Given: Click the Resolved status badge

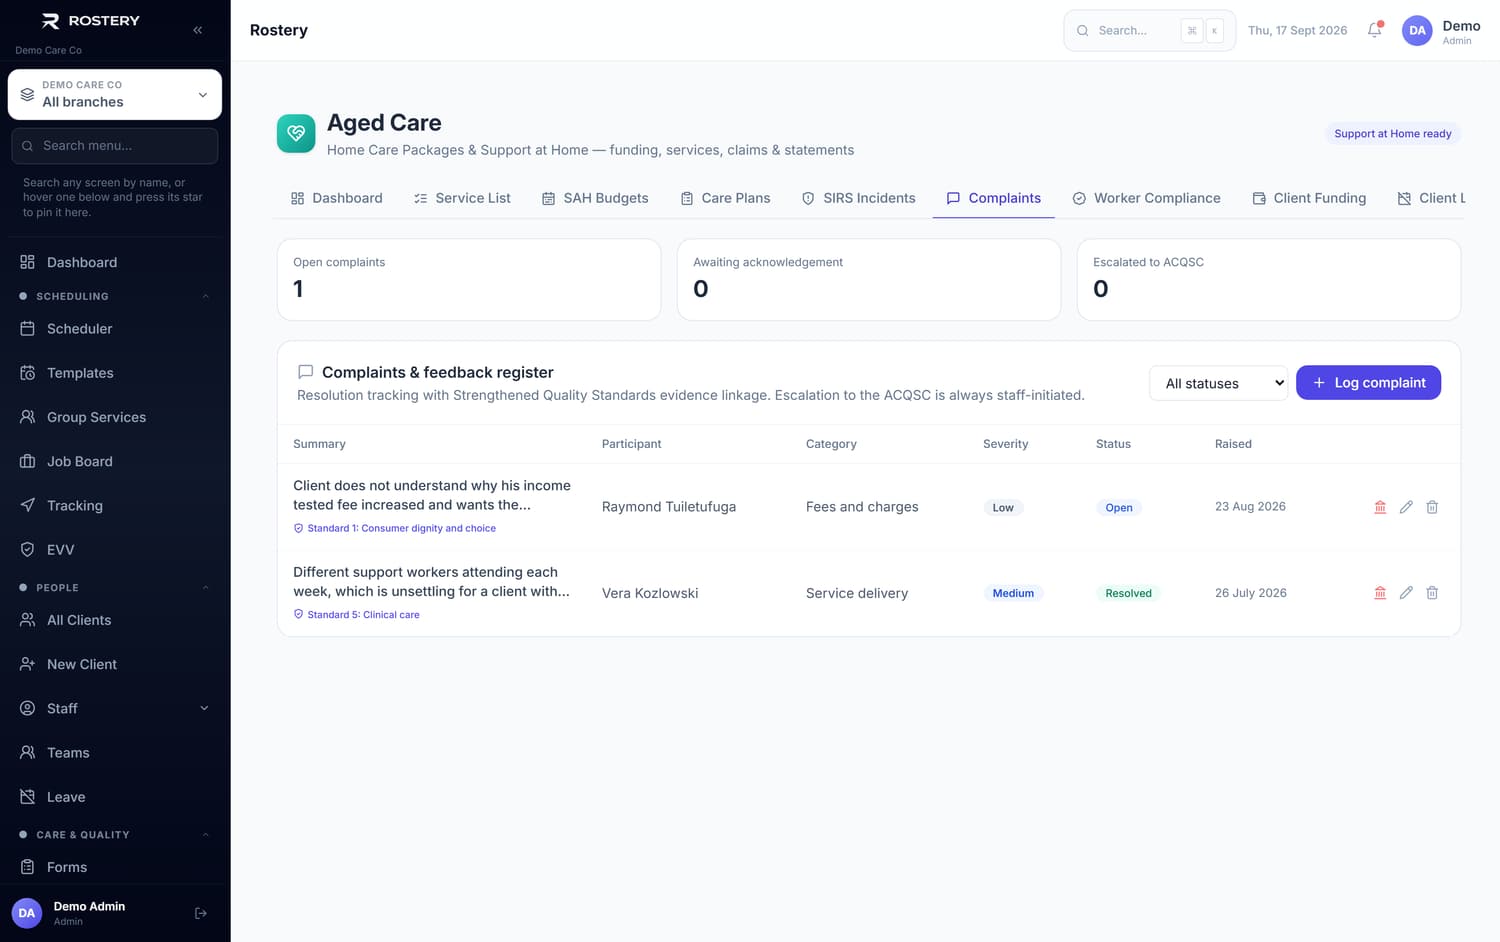Looking at the screenshot, I should tap(1128, 593).
